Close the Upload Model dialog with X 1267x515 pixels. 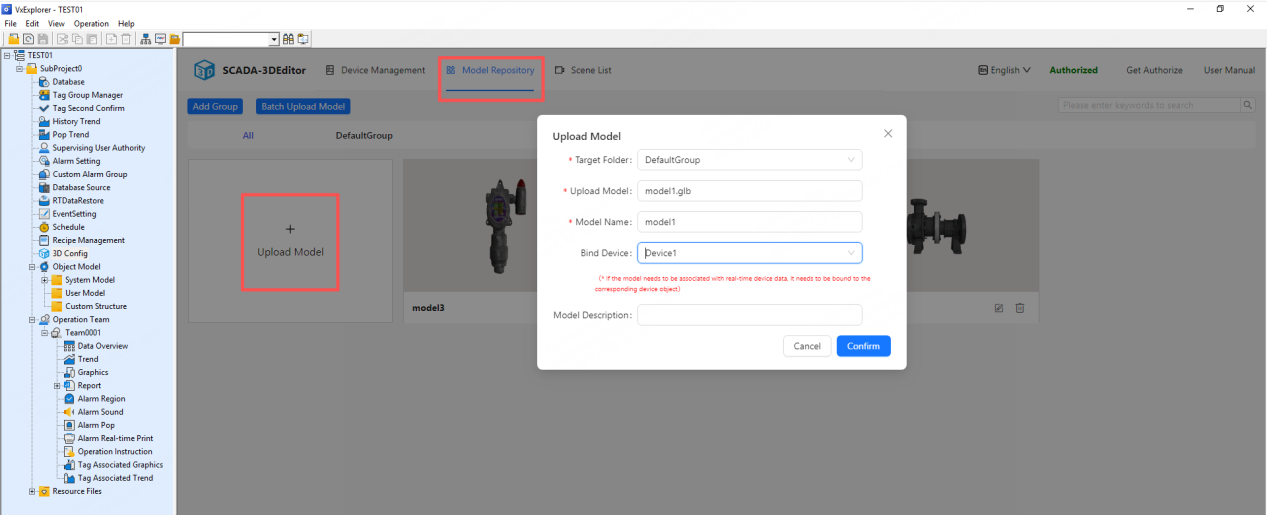pyautogui.click(x=888, y=133)
